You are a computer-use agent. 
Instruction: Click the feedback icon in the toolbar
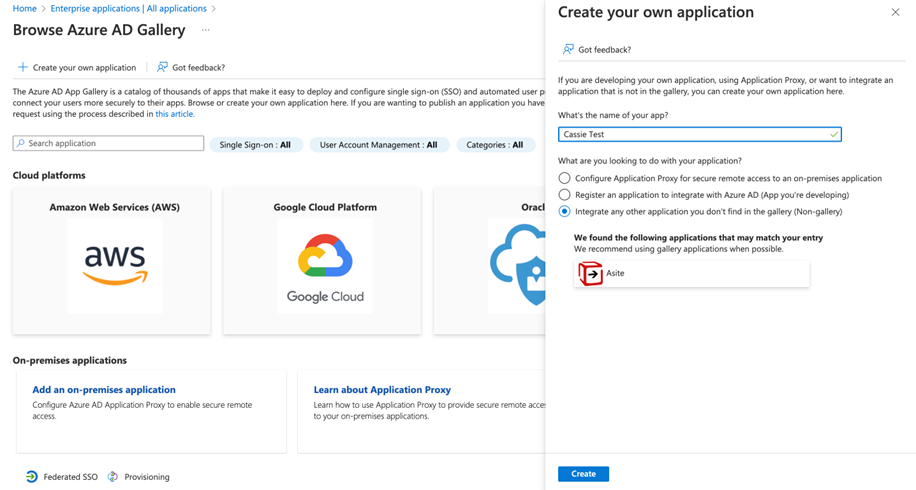click(162, 68)
